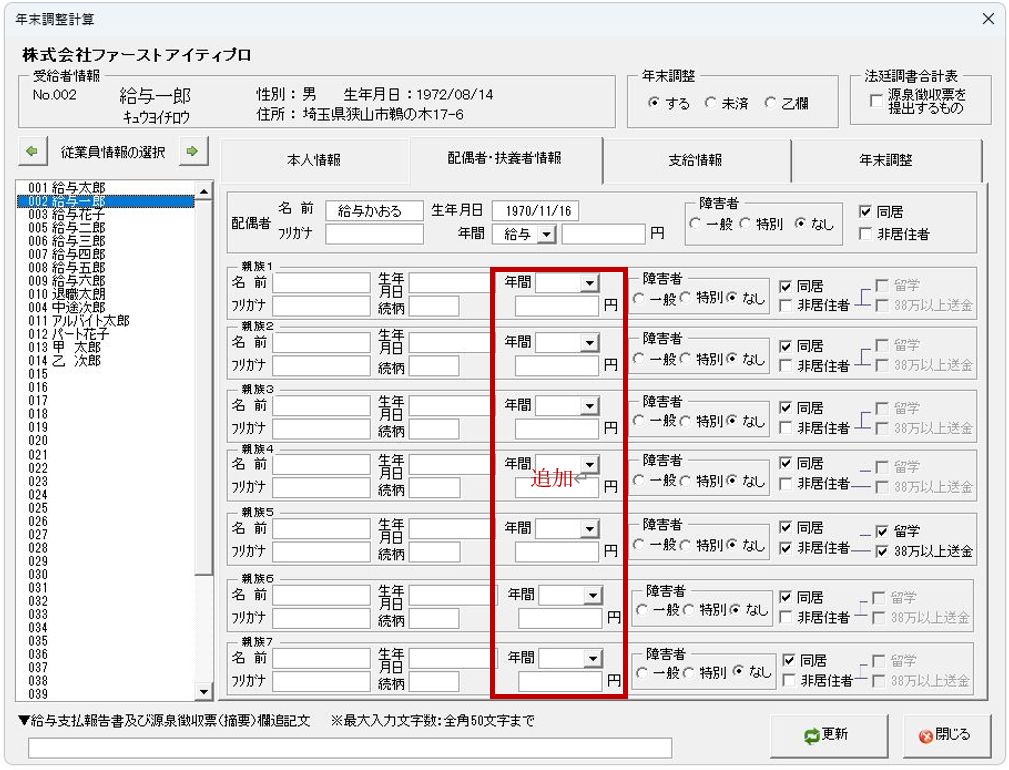Close the 年末調整計算 window with X
1009x770 pixels.
click(988, 19)
